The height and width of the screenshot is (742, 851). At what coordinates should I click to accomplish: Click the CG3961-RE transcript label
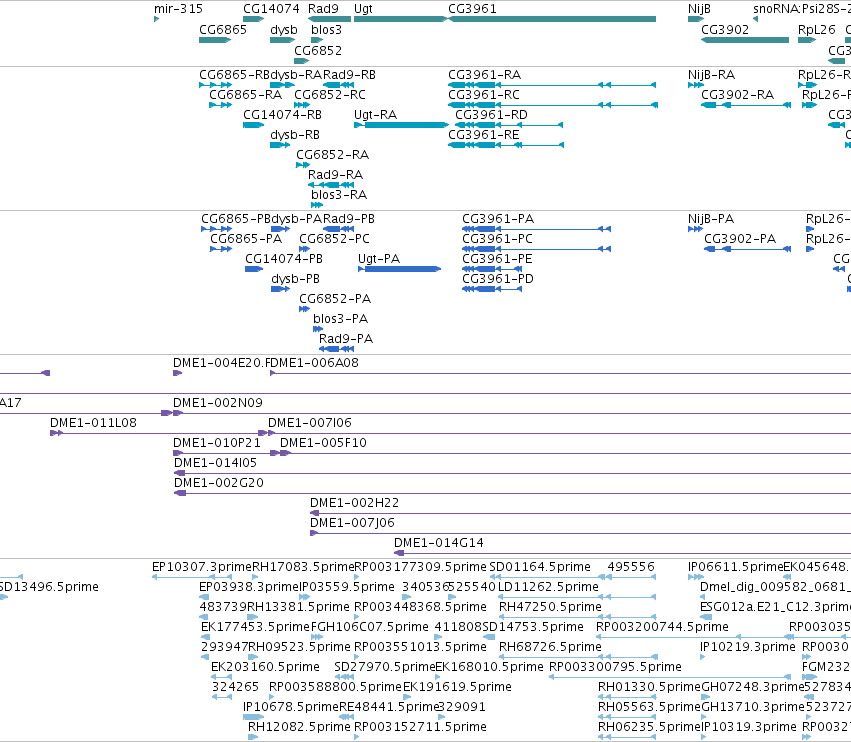pyautogui.click(x=484, y=135)
